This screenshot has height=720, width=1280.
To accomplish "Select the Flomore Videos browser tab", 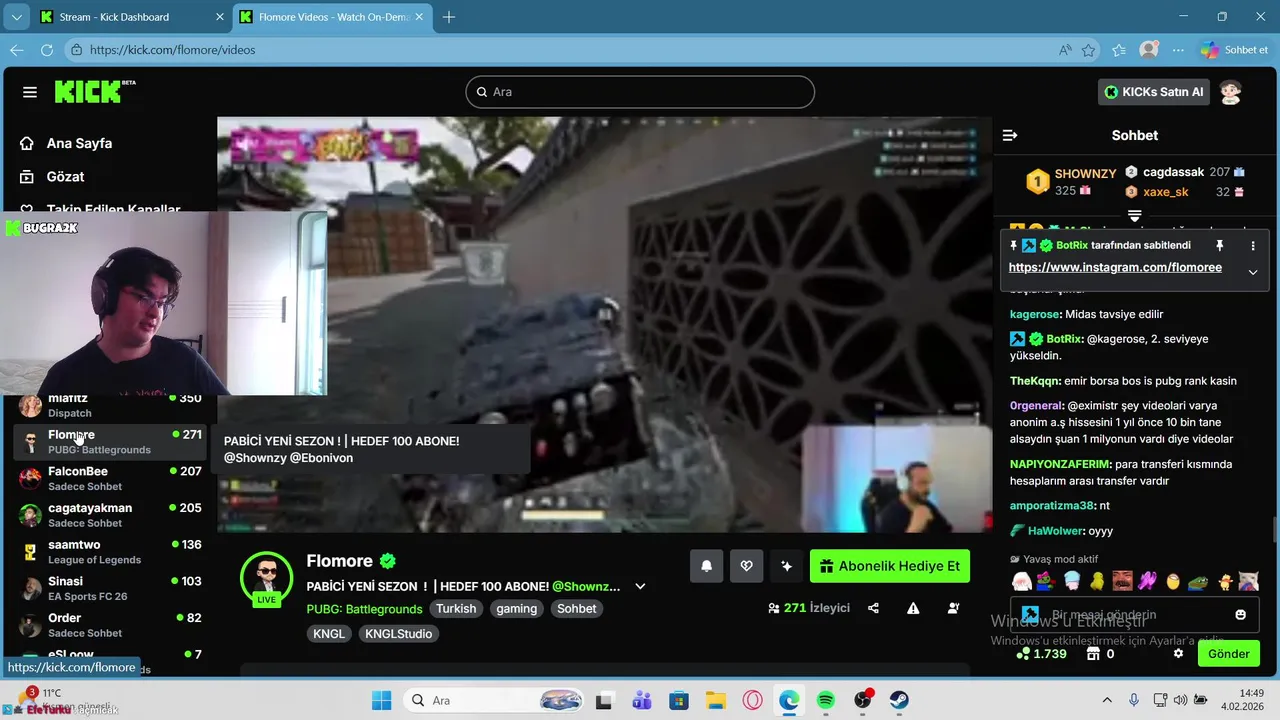I will [331, 17].
